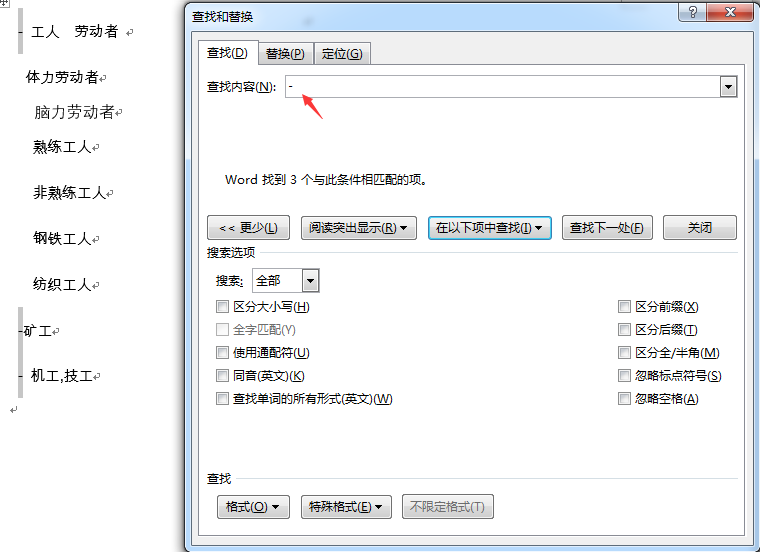Click the 关闭 button
The image size is (760, 552).
point(699,228)
